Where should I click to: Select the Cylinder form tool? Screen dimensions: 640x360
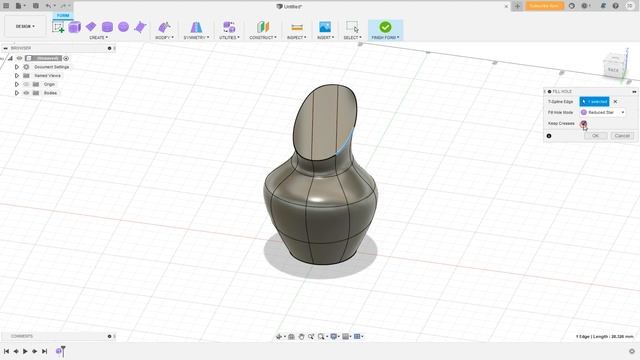pos(107,27)
